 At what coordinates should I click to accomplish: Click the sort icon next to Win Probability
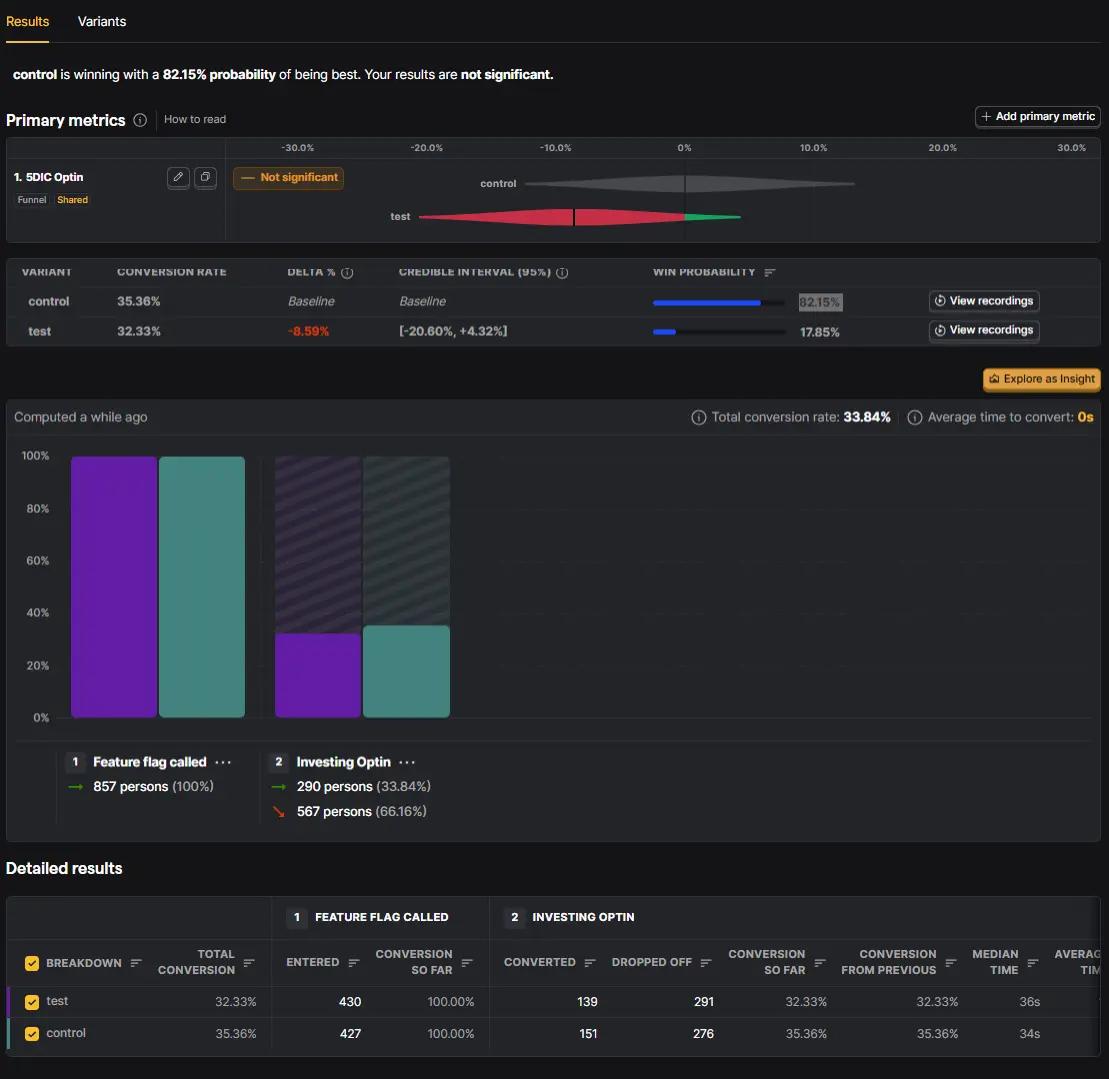coord(770,272)
